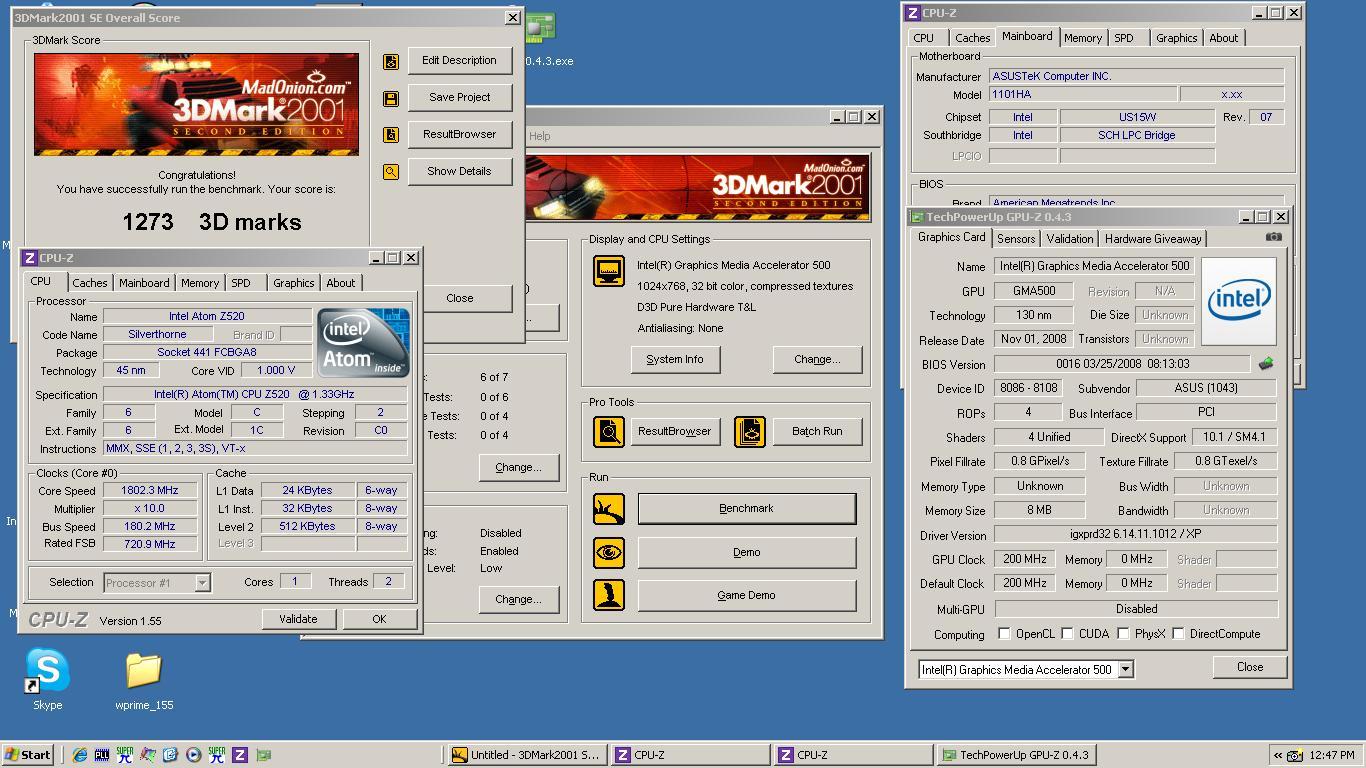Screen dimensions: 1366x768
Task: Click the Save Project button
Action: 459,98
